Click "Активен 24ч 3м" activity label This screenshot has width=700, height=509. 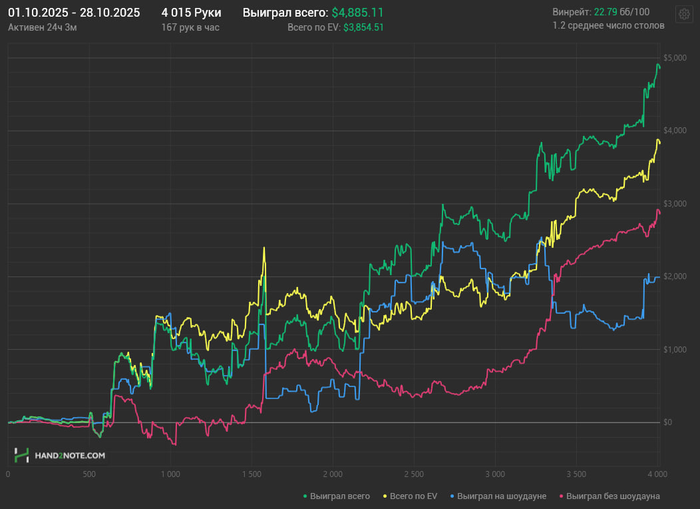pyautogui.click(x=40, y=27)
